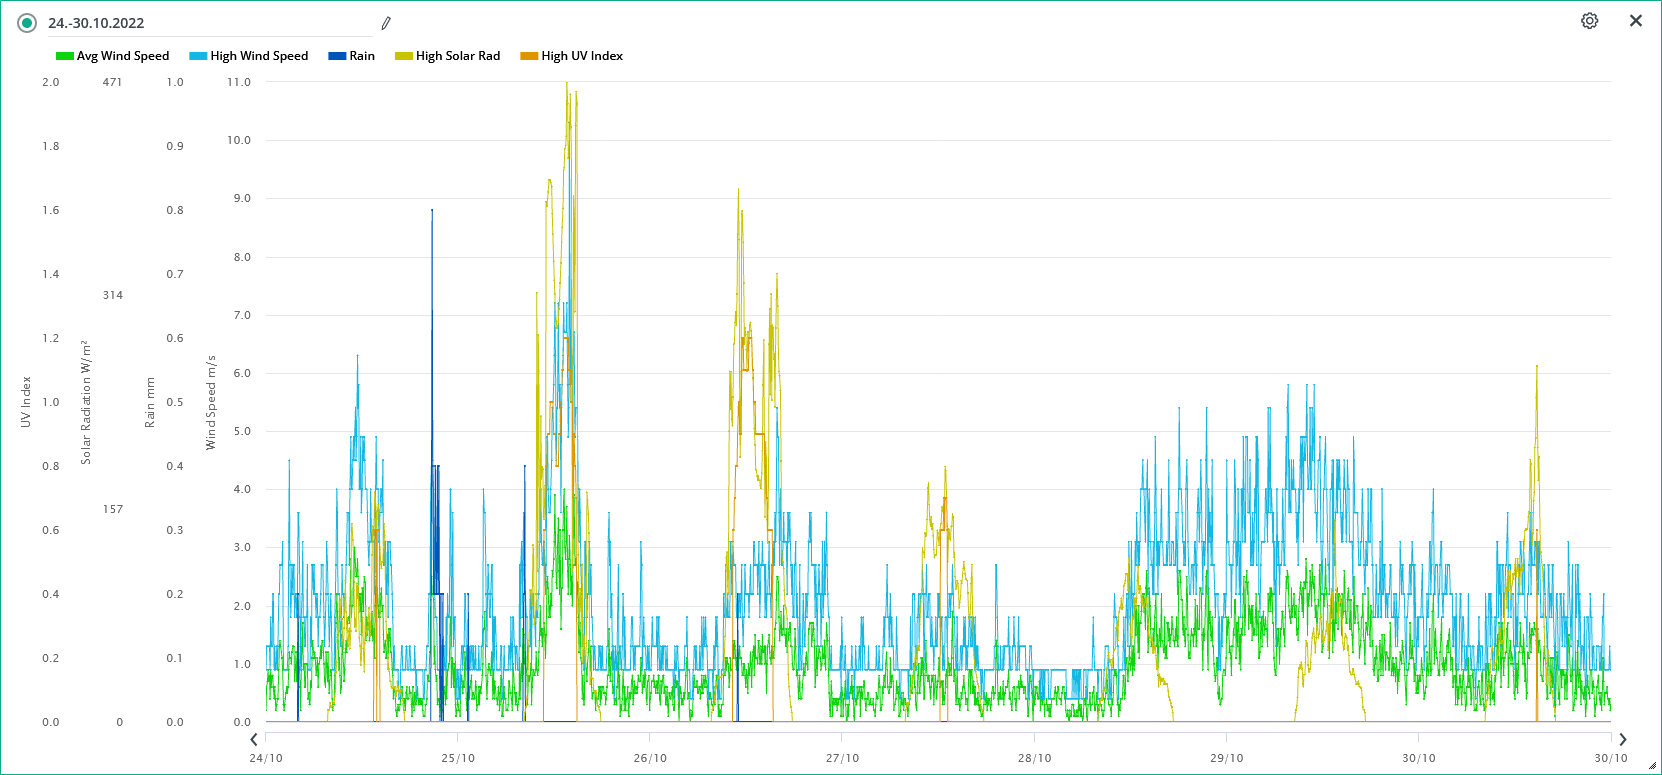1662x775 pixels.
Task: Click the chart title field 24.-30.10.2022
Action: click(210, 23)
